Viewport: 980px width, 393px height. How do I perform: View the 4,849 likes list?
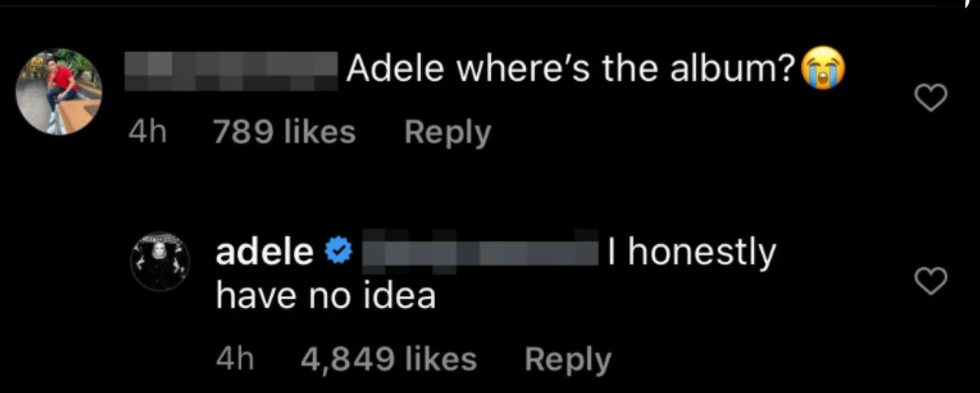click(389, 359)
